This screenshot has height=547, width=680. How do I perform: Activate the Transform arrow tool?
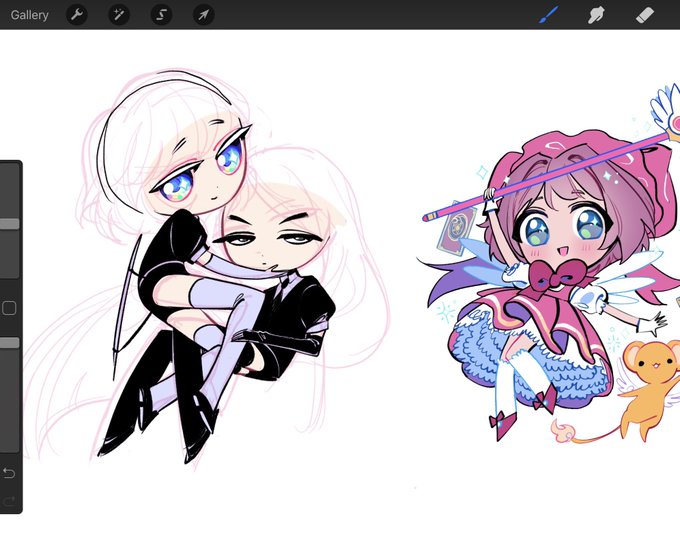click(x=203, y=15)
